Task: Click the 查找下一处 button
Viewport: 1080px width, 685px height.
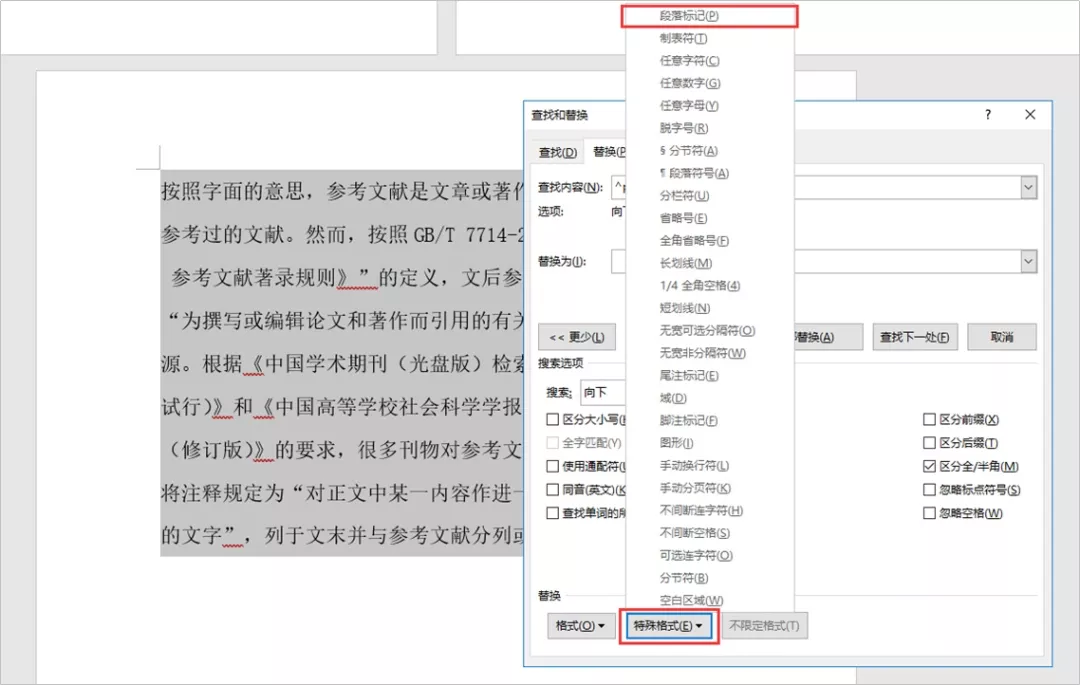Action: pyautogui.click(x=913, y=337)
